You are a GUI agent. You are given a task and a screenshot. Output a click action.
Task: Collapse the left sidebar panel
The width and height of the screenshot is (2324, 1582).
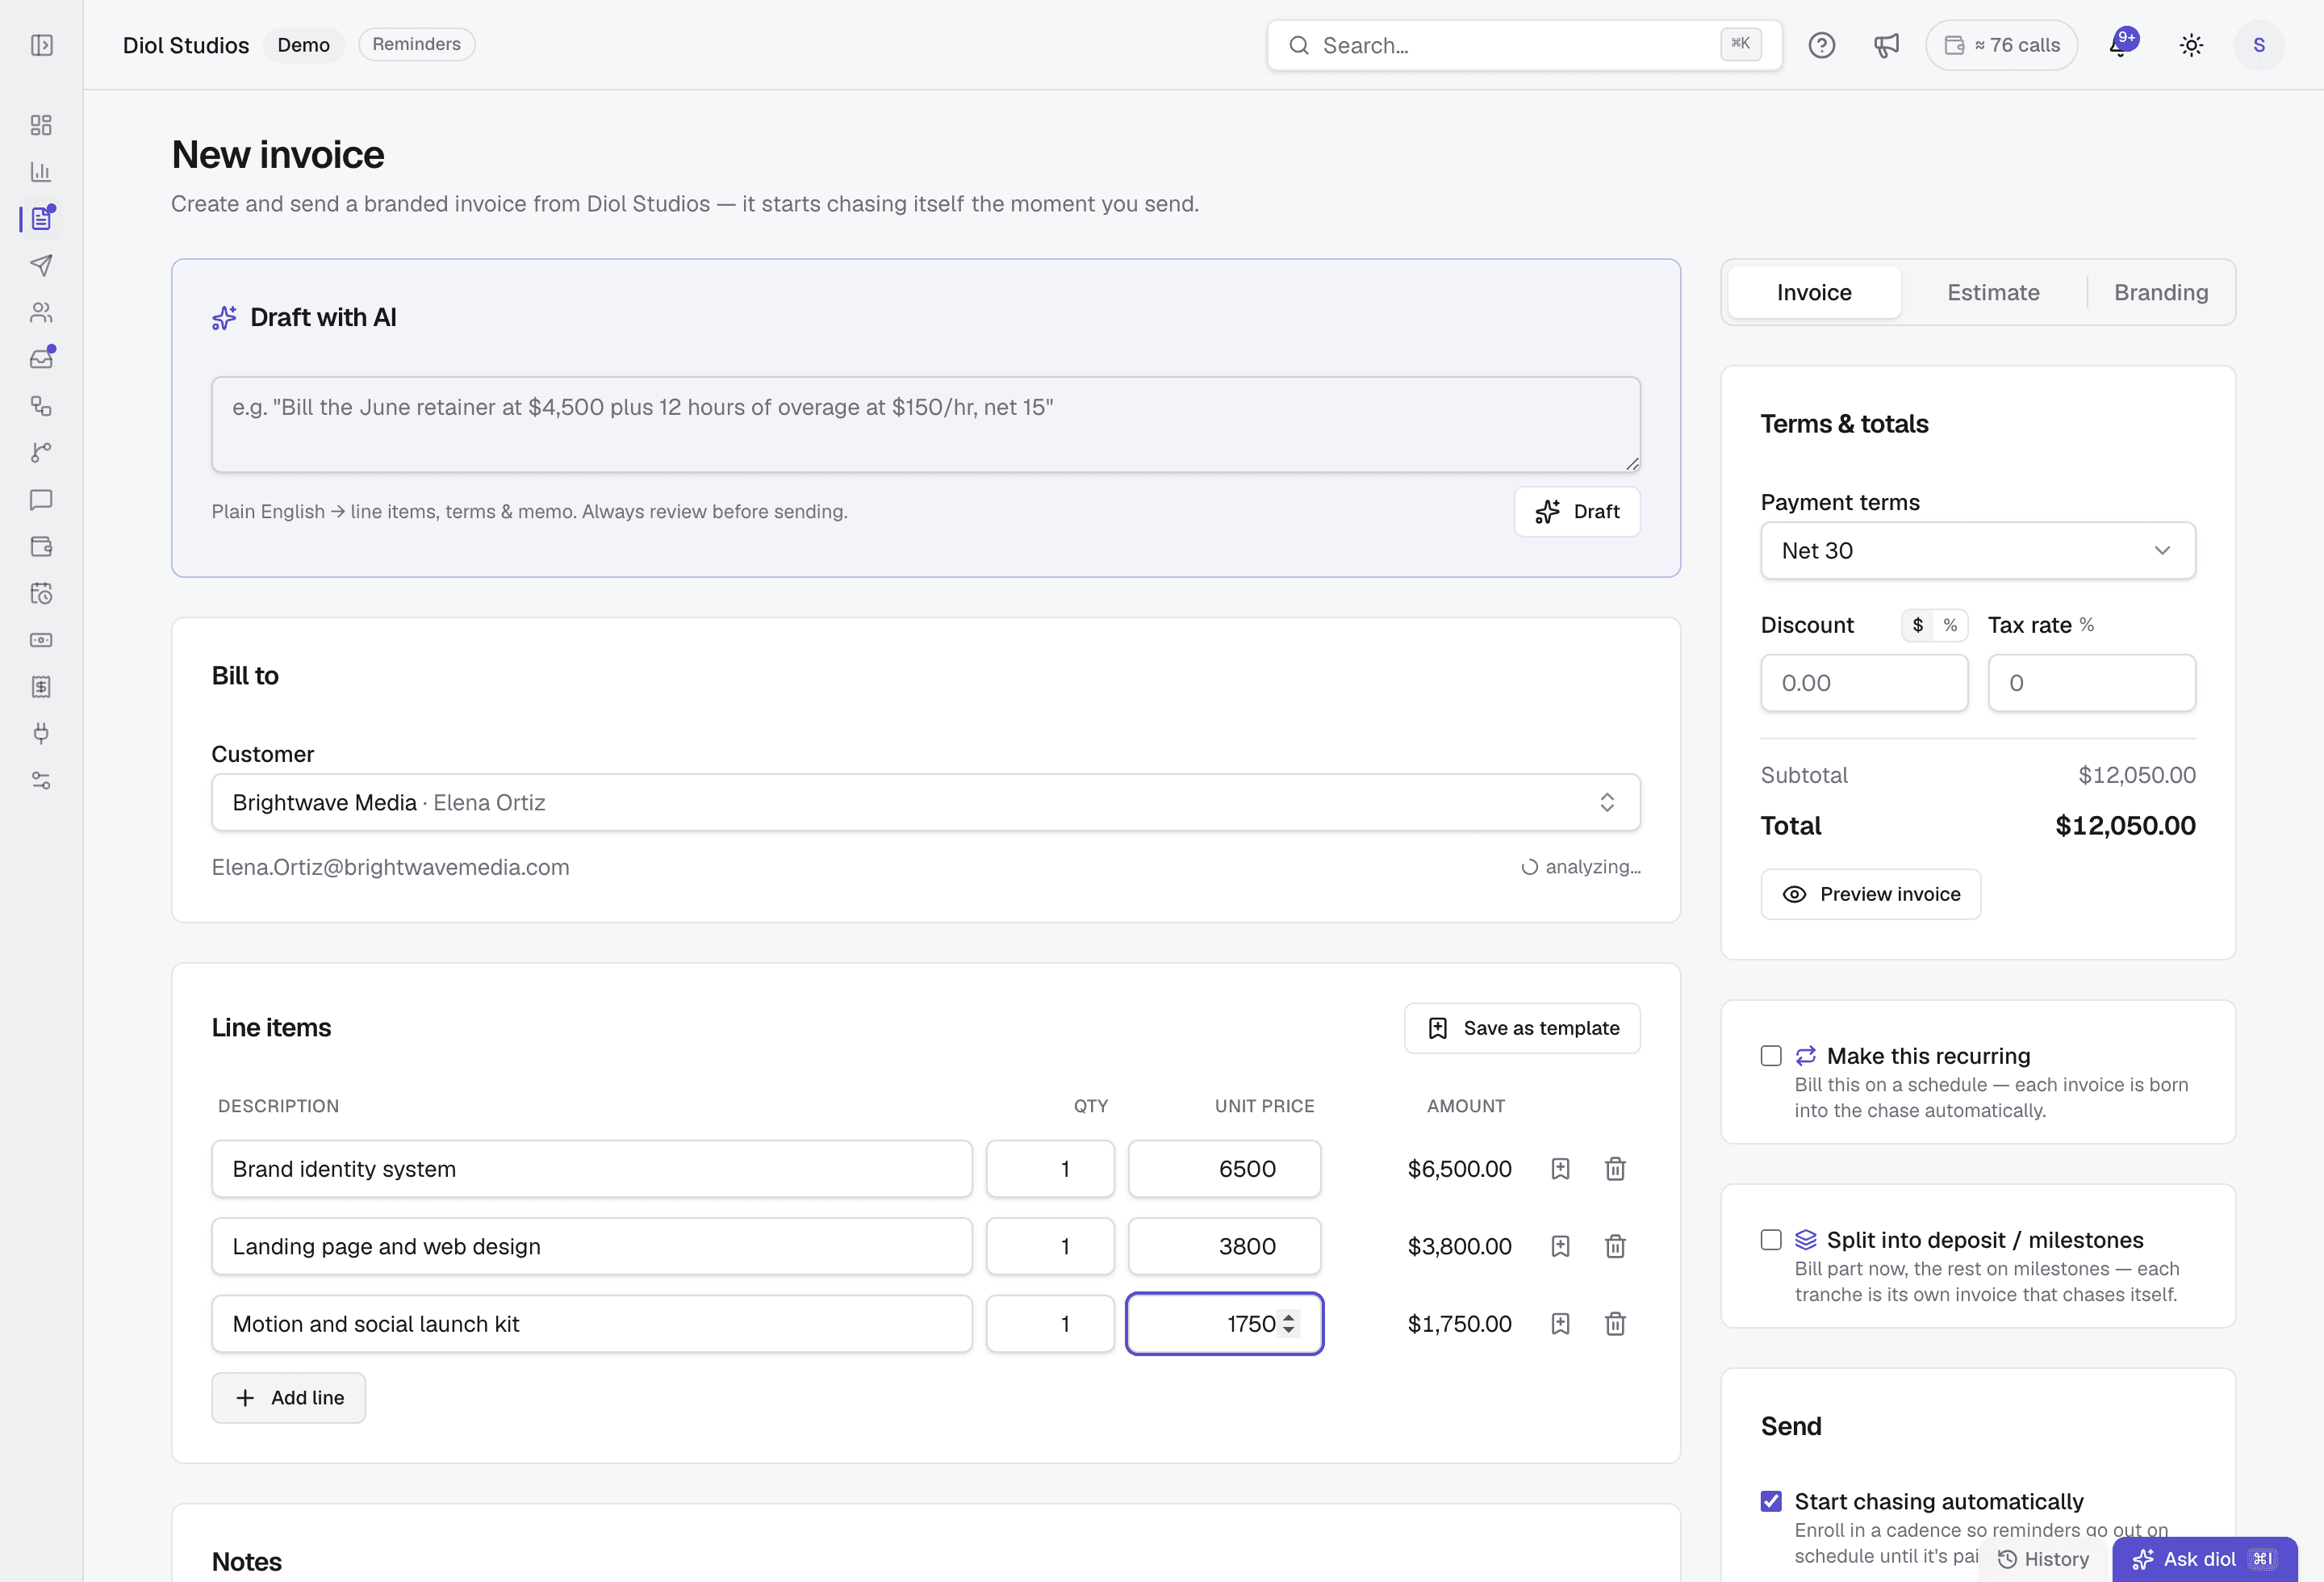(41, 45)
